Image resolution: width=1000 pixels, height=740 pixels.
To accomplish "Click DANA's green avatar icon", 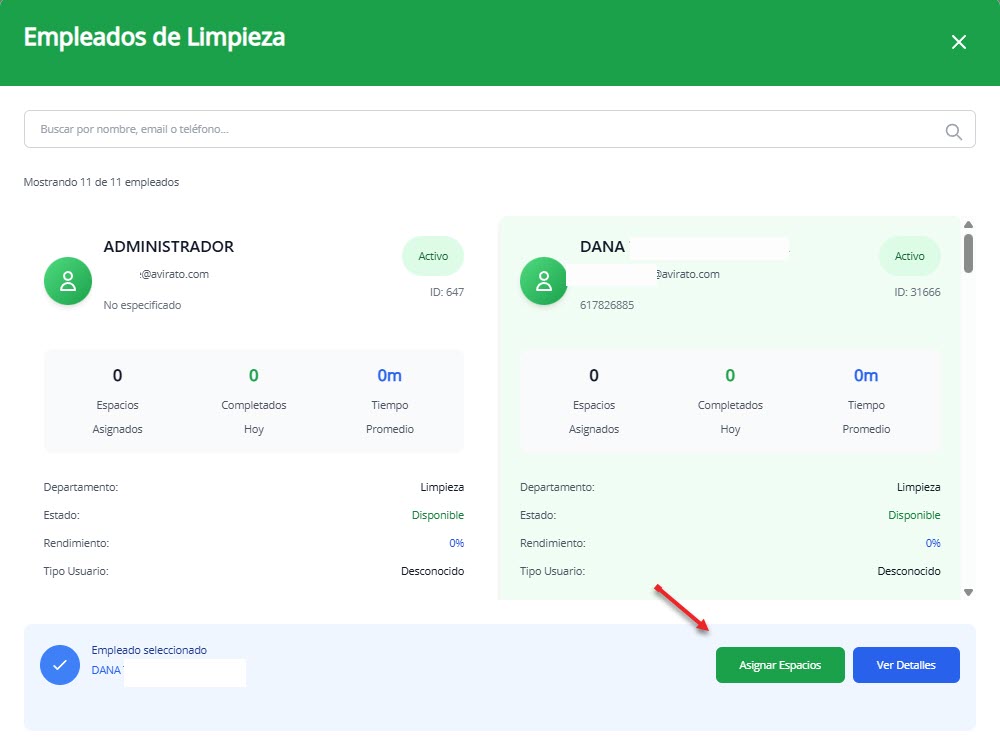I will click(544, 281).
